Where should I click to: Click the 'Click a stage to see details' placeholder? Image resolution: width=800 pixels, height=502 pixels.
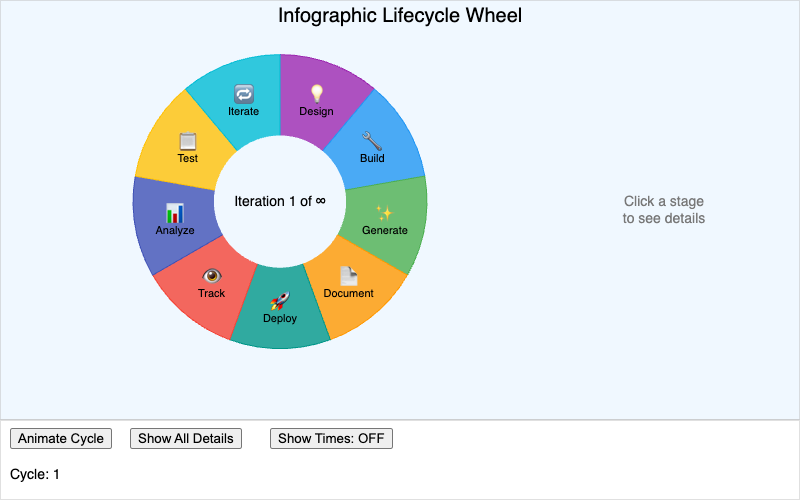664,210
